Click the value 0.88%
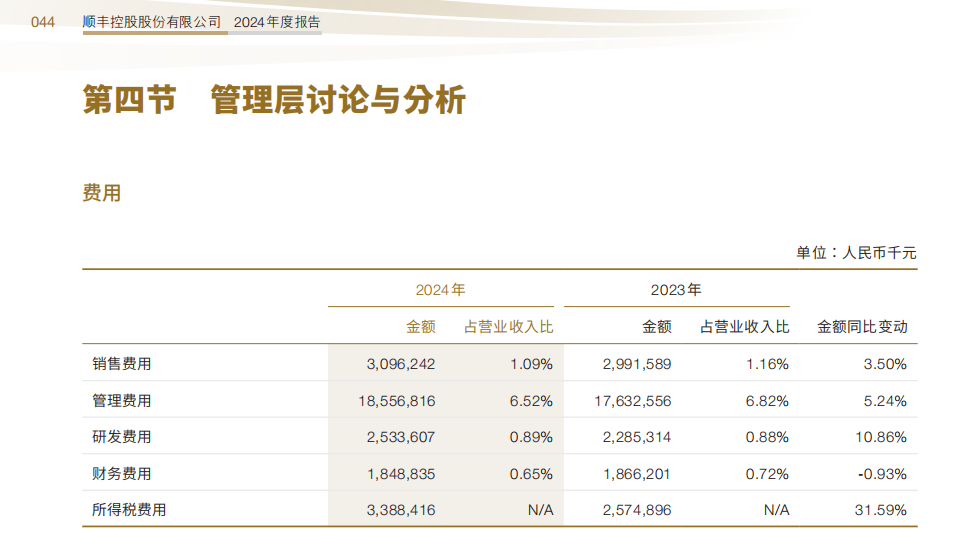 pos(767,437)
